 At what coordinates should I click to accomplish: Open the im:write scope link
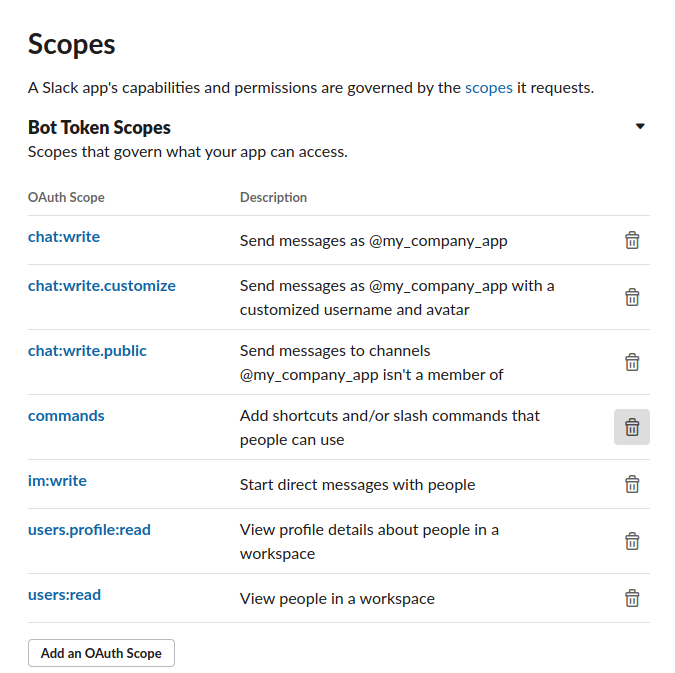coord(57,481)
